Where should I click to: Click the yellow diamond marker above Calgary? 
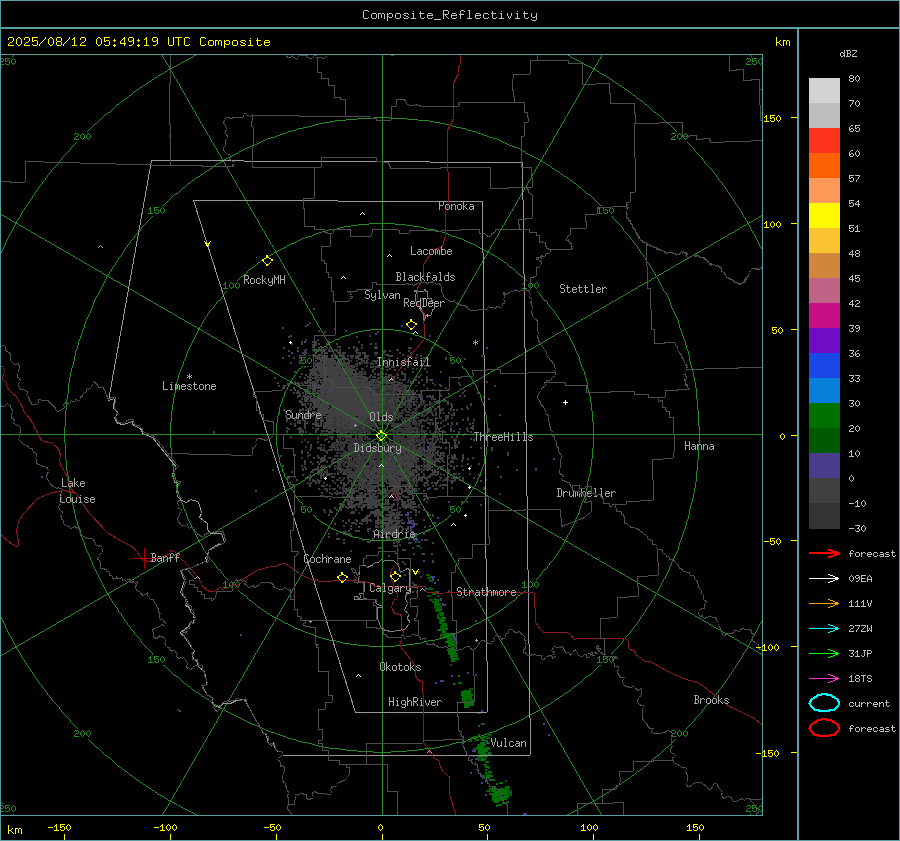395,576
